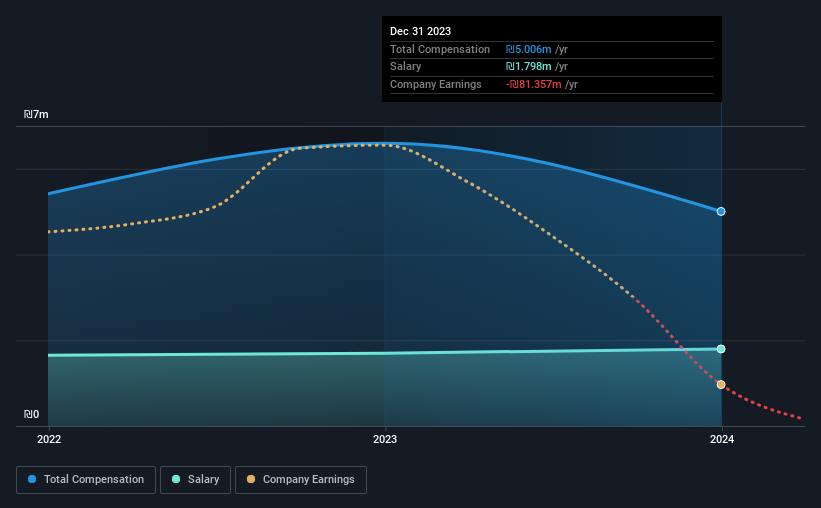The height and width of the screenshot is (508, 821).
Task: Click the 2022 x-axis label
Action: [49, 439]
